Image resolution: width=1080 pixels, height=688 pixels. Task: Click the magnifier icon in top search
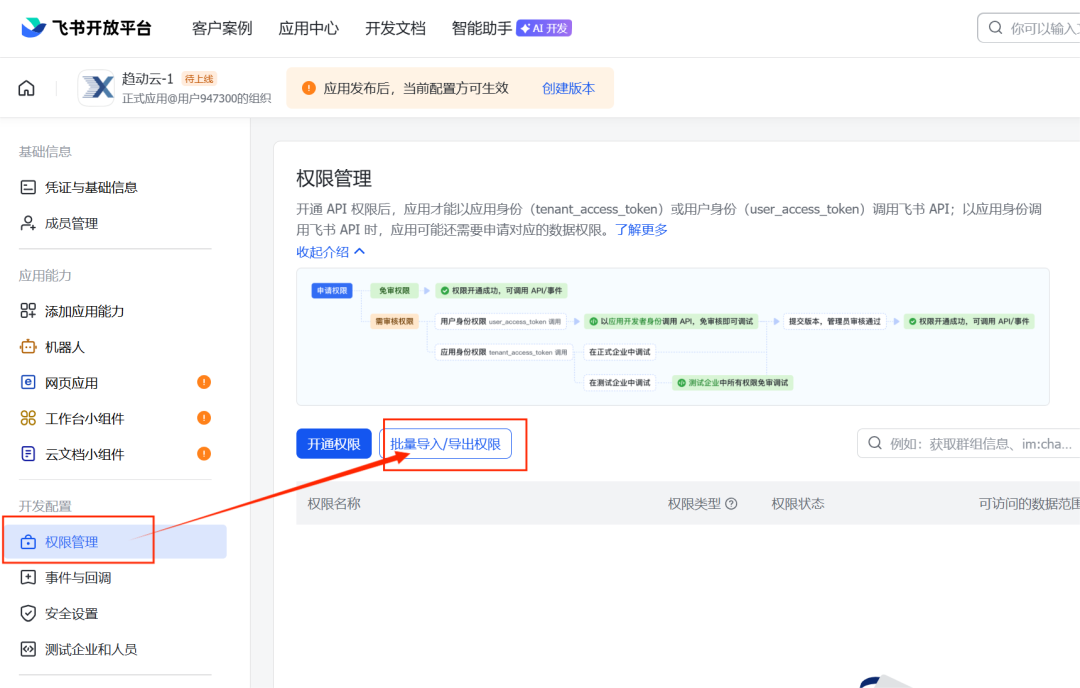995,28
